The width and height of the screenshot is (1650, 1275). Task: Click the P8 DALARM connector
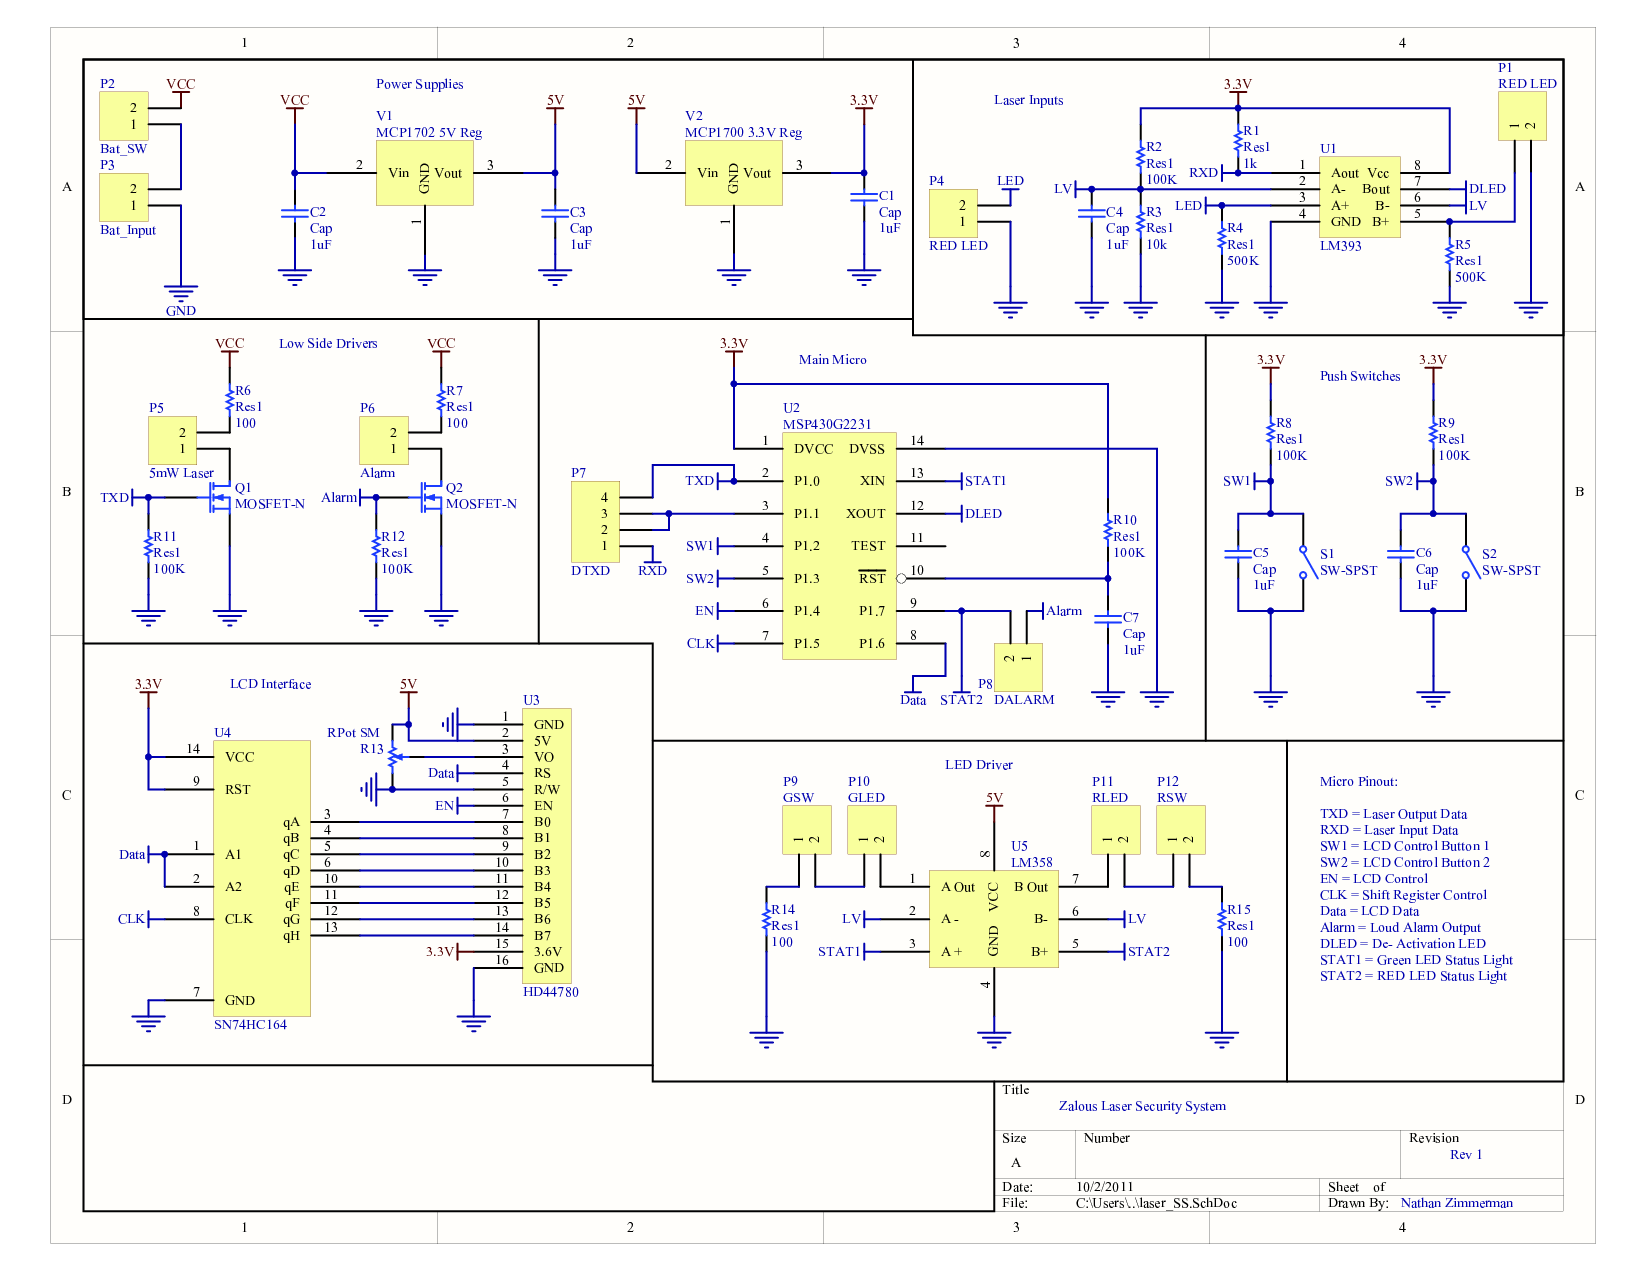click(1017, 666)
